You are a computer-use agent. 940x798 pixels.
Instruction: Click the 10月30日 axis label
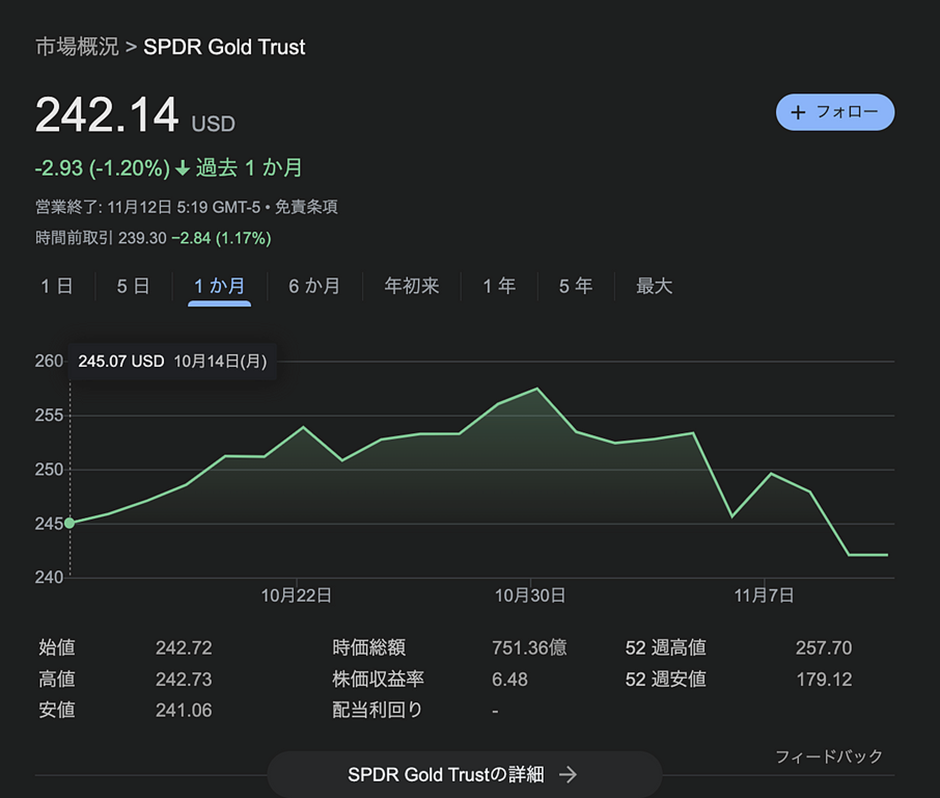pos(530,595)
